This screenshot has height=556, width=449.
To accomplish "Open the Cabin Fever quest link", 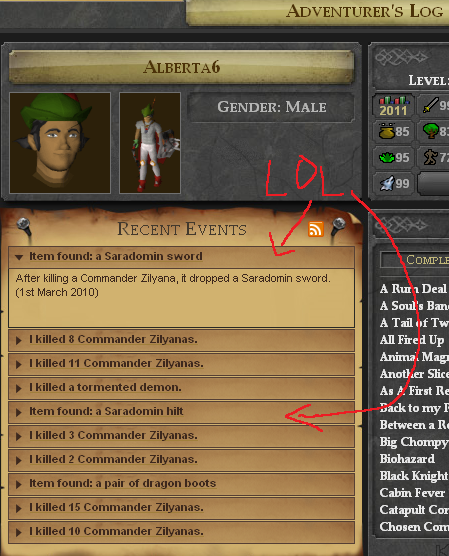I will 412,493.
